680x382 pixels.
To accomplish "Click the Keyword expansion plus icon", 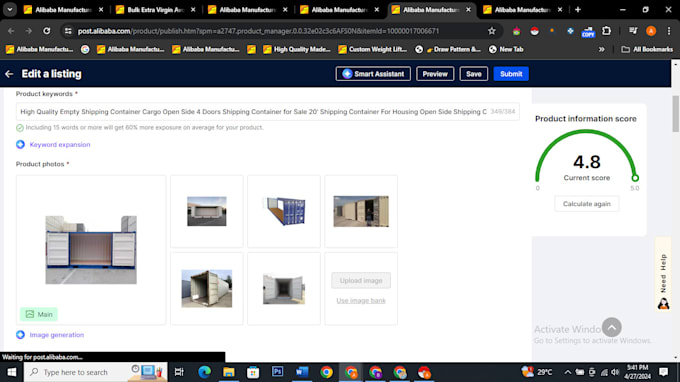I will pos(20,144).
